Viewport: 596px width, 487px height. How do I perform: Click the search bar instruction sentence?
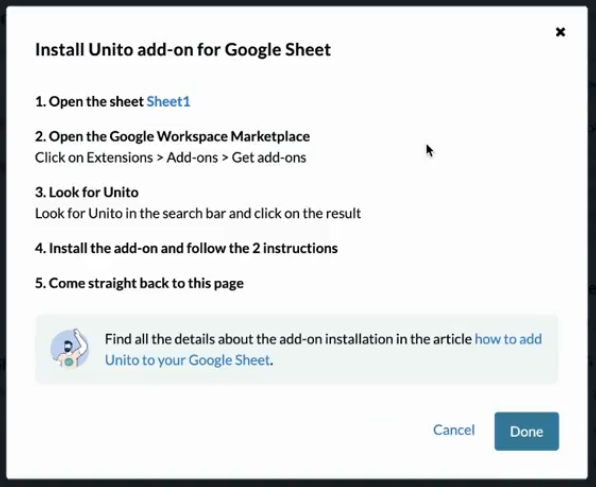pos(198,213)
